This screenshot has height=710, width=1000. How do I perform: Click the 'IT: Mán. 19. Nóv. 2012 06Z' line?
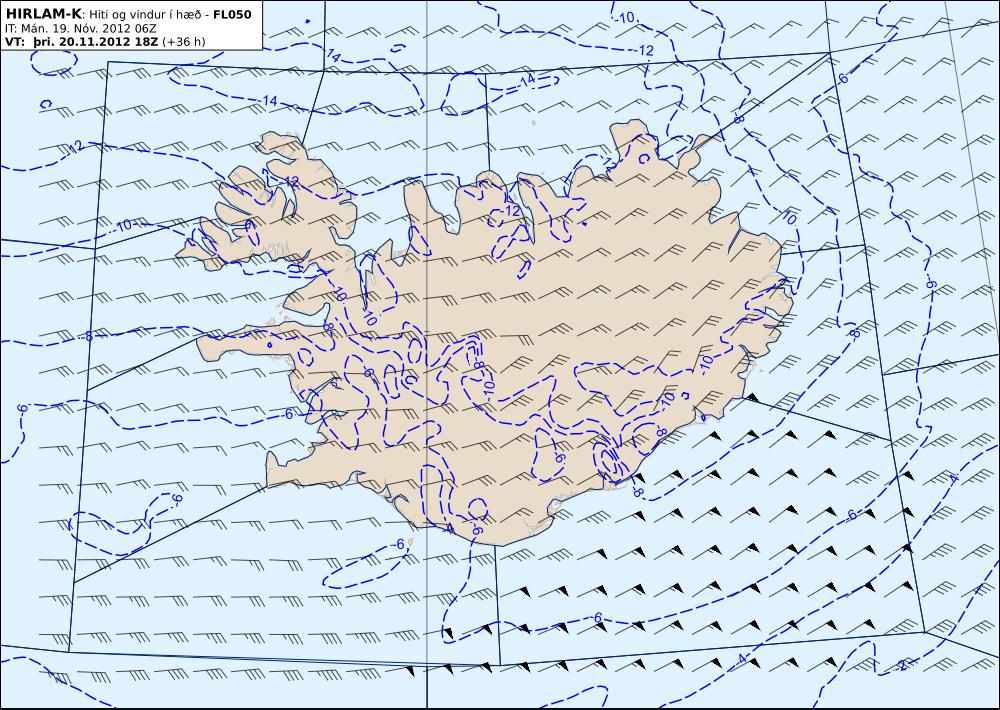tap(80, 29)
